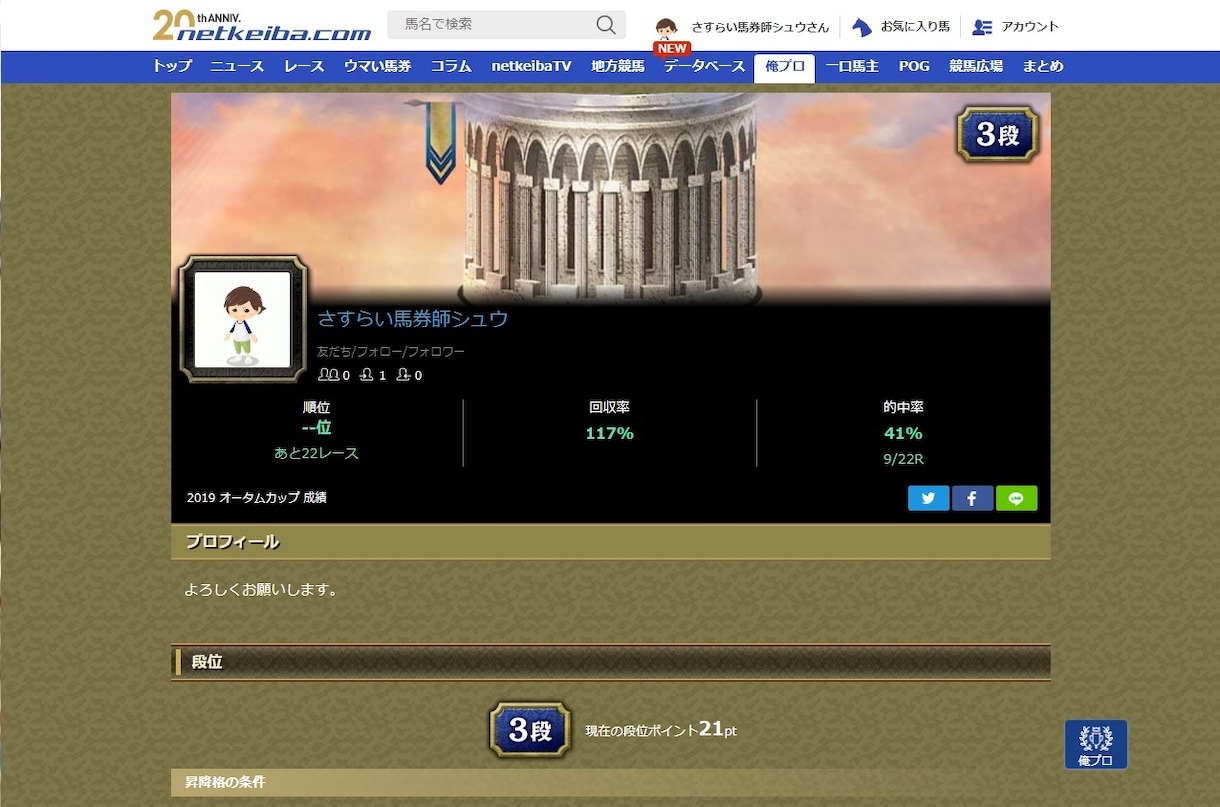This screenshot has width=1220, height=807.
Task: Click the friends count icon
Action: coord(329,375)
